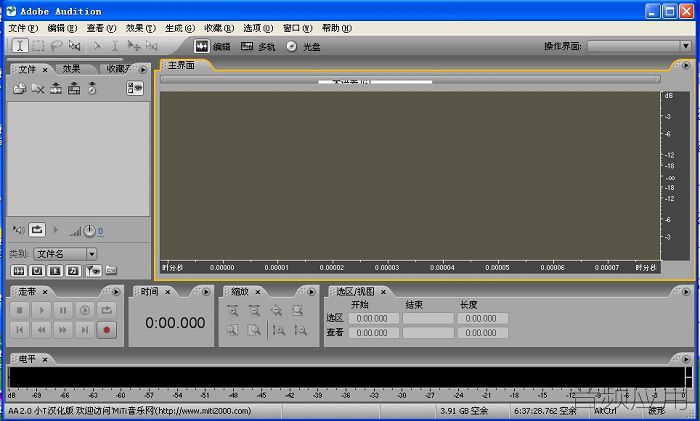The width and height of the screenshot is (700, 421).
Task: Open the 文件 menu
Action: pyautogui.click(x=23, y=28)
